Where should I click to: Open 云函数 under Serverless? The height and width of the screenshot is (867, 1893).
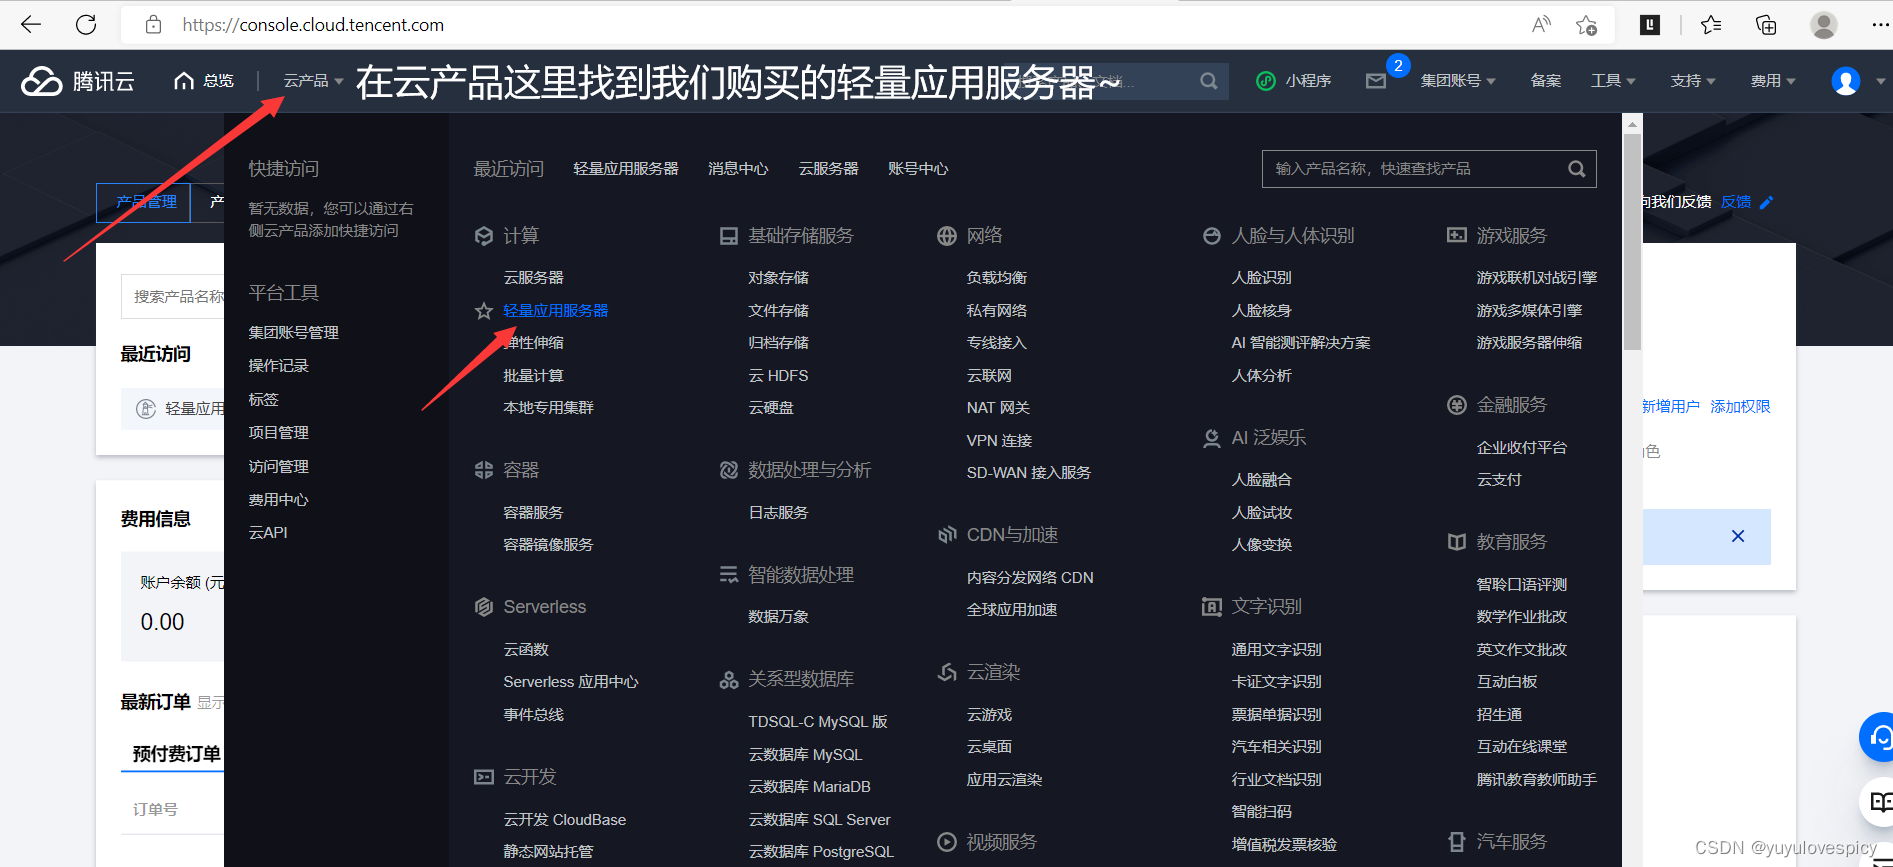coord(526,650)
